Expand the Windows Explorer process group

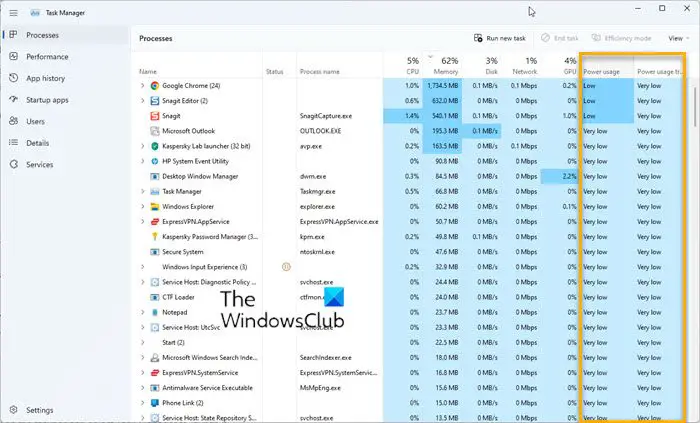(x=142, y=207)
